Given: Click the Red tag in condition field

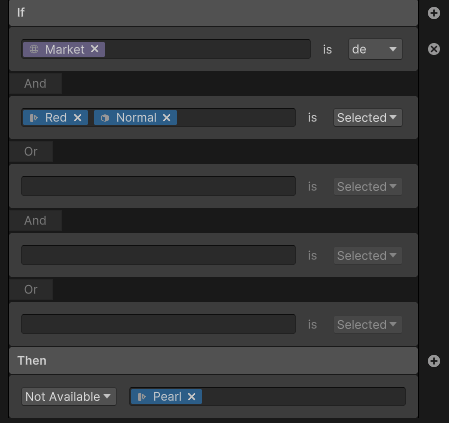Looking at the screenshot, I should click(x=55, y=118).
